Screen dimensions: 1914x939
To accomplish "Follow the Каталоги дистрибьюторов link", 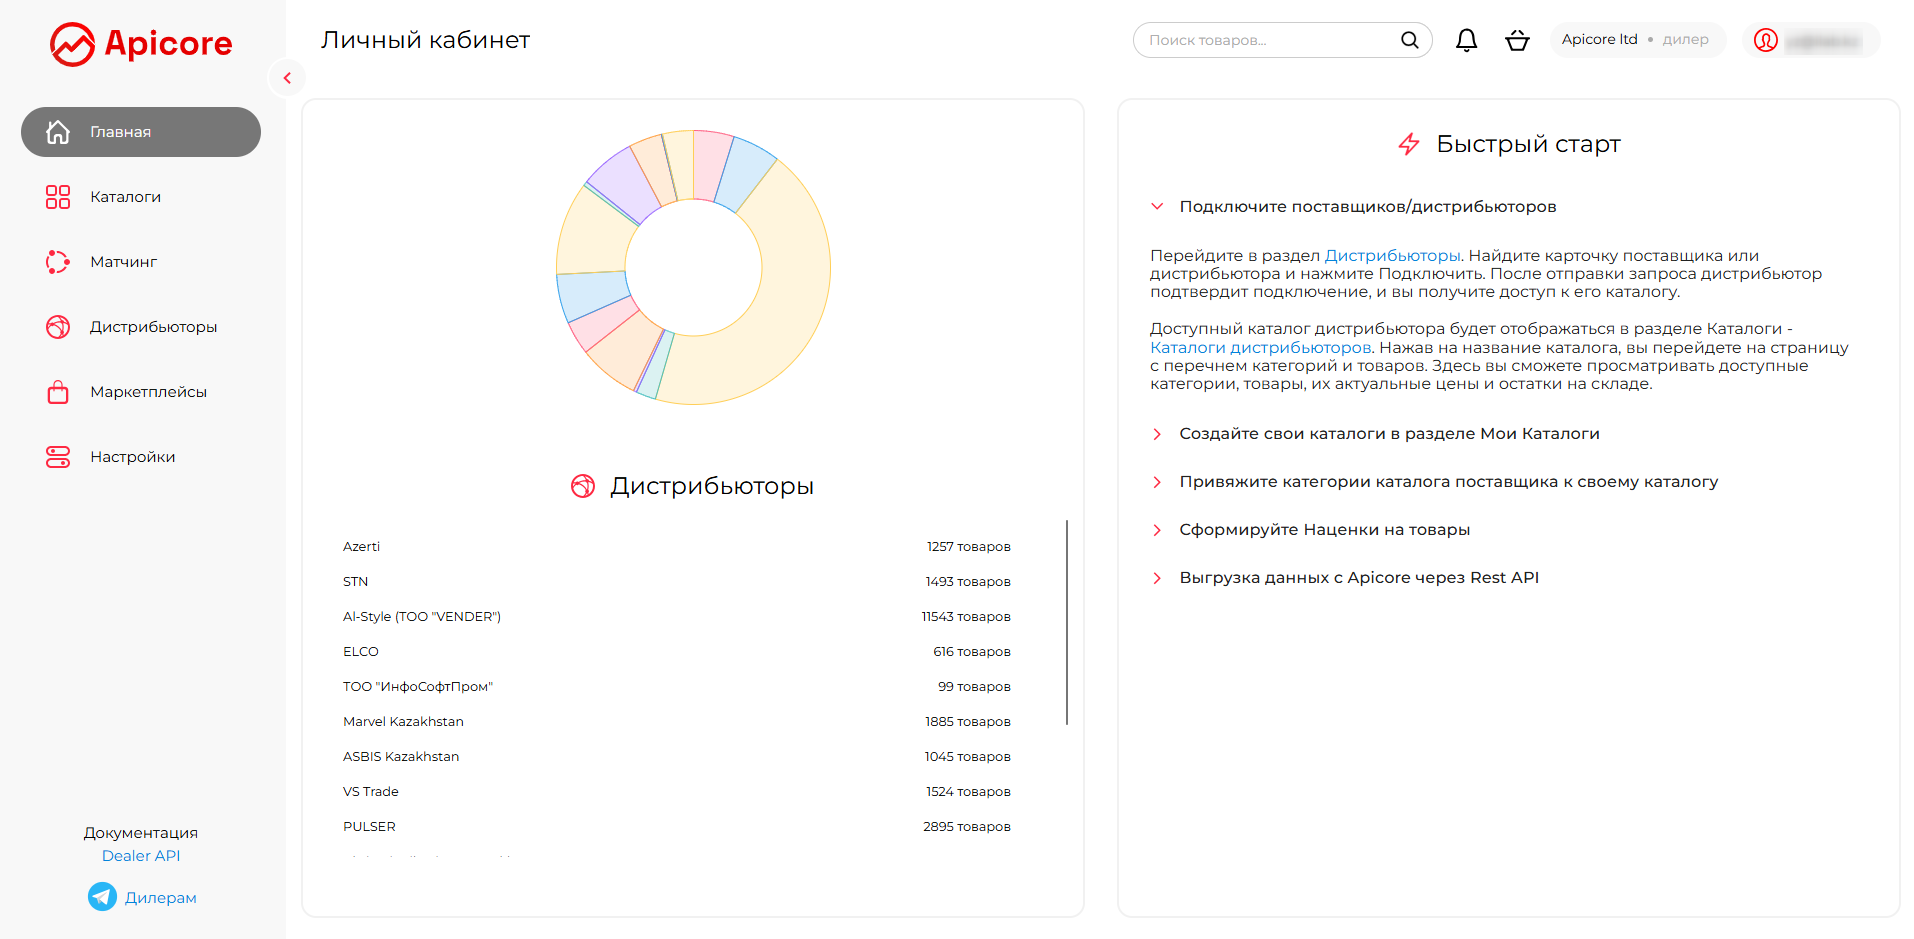I will (1260, 348).
